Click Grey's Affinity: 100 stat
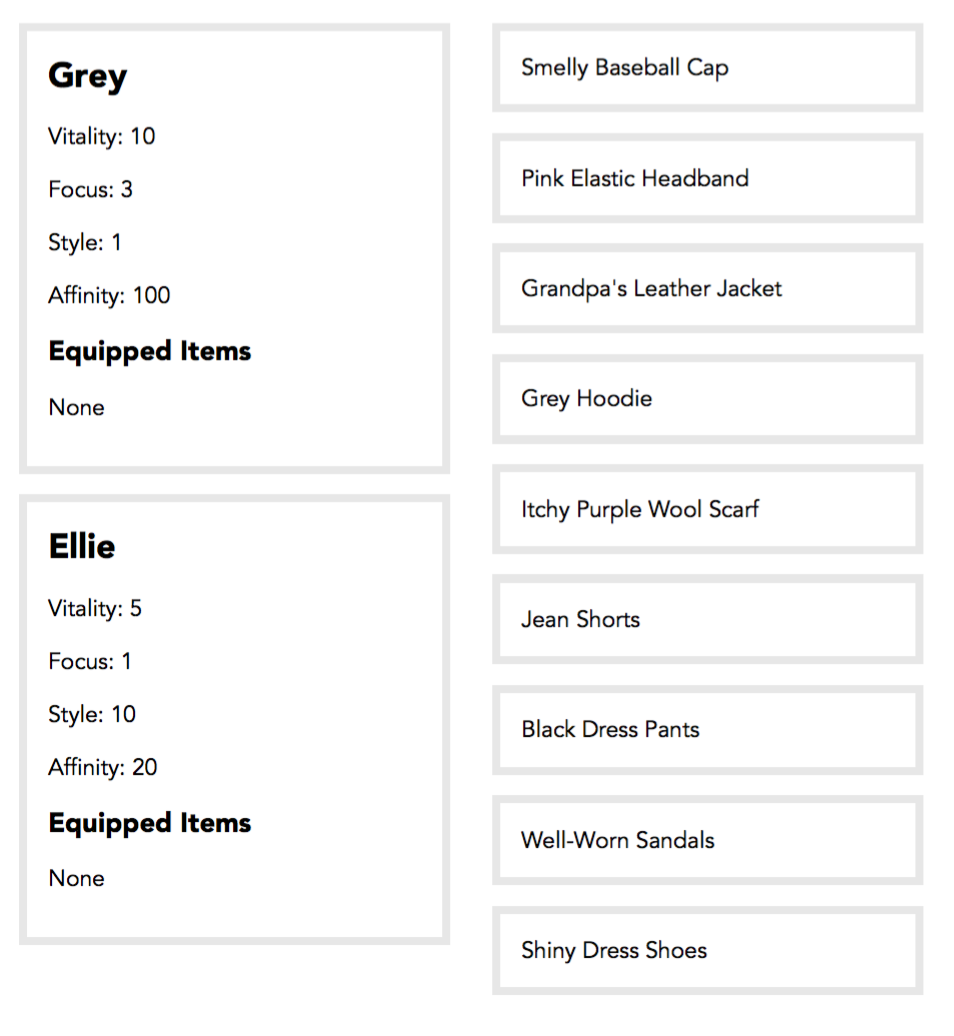The width and height of the screenshot is (954, 1036). [109, 295]
